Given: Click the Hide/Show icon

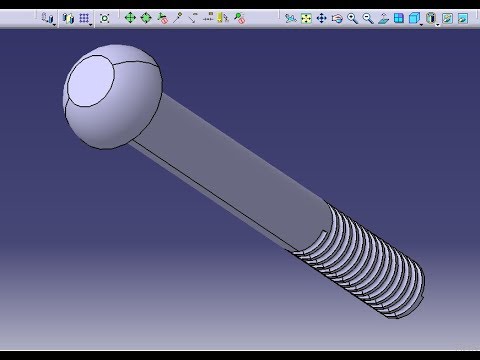Looking at the screenshot, I should coord(447,18).
